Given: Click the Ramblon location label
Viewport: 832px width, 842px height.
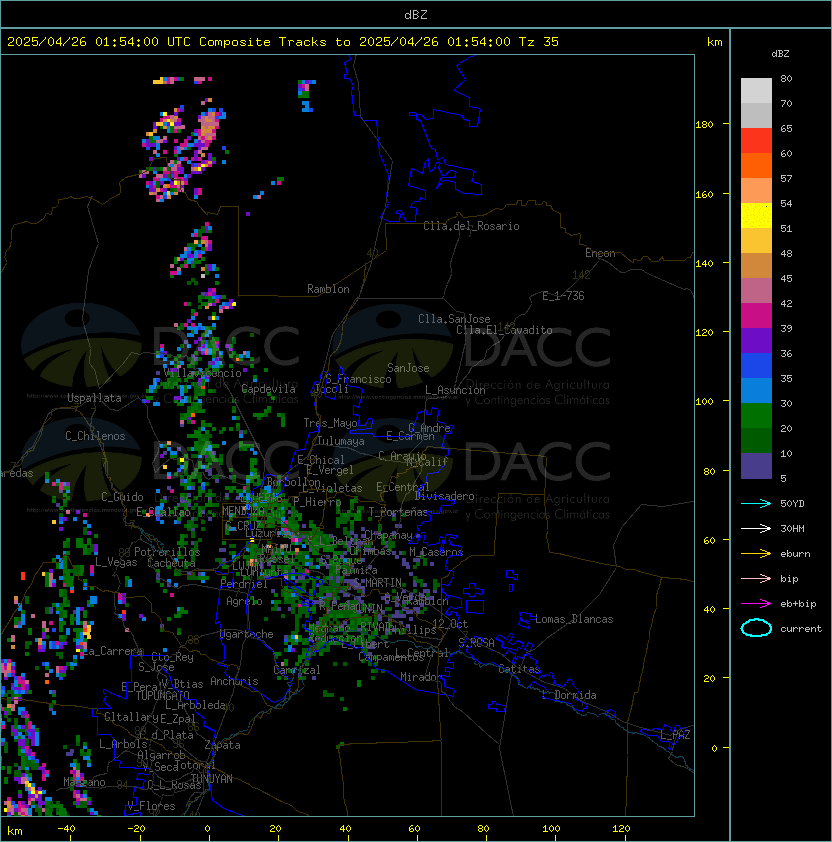Looking at the screenshot, I should click(328, 289).
